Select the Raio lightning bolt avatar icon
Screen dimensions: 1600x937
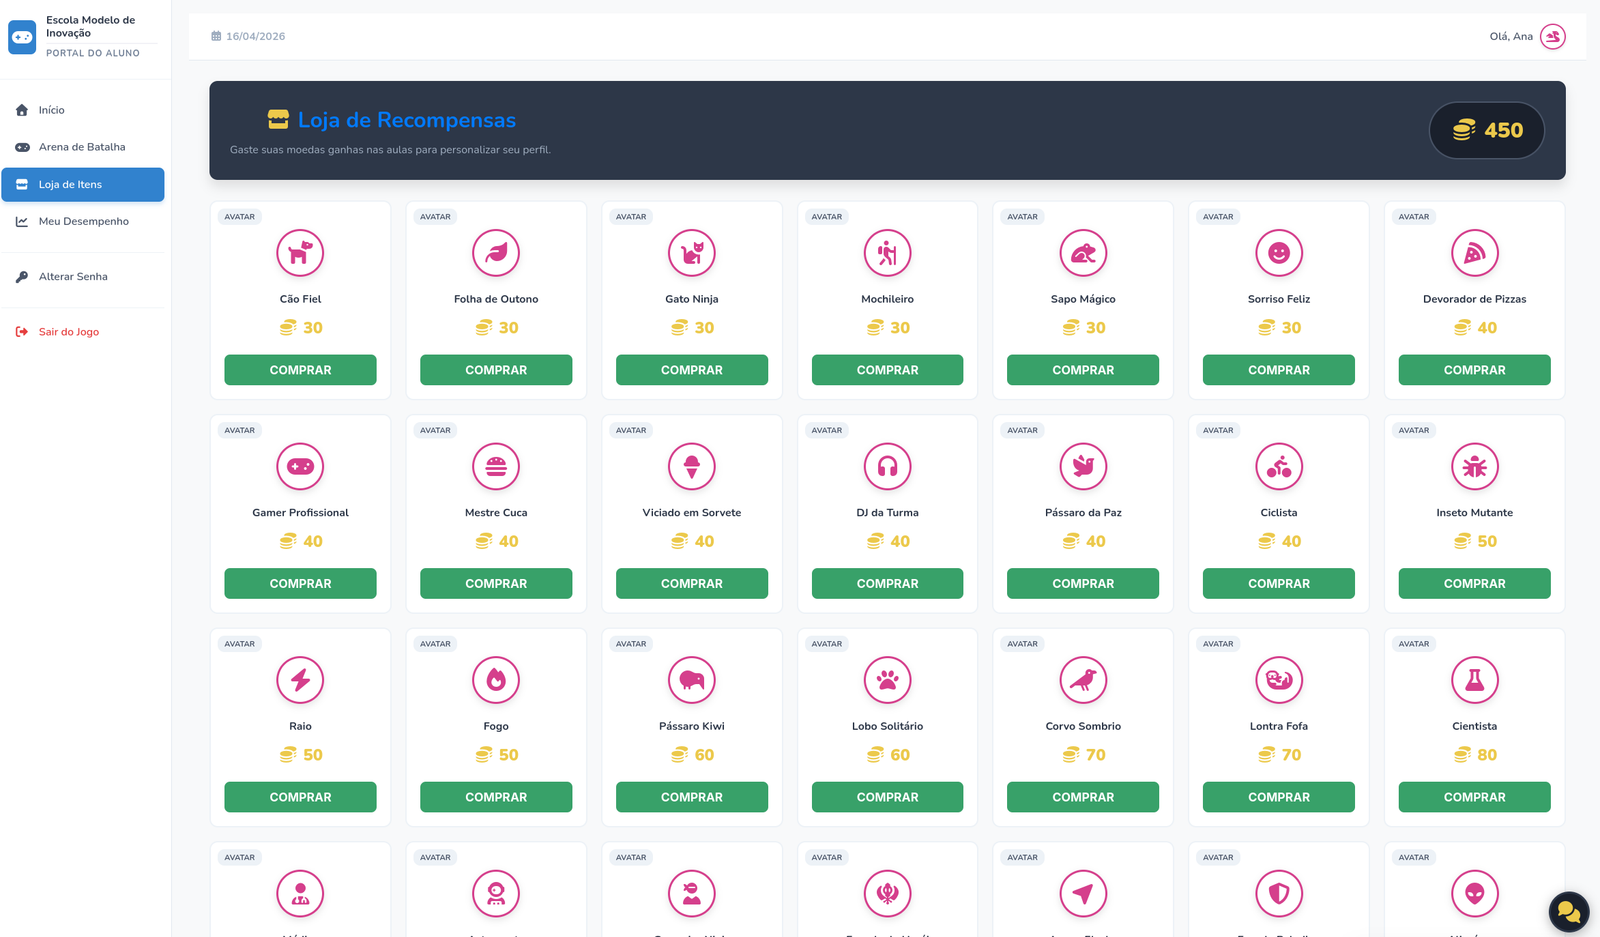click(x=300, y=680)
